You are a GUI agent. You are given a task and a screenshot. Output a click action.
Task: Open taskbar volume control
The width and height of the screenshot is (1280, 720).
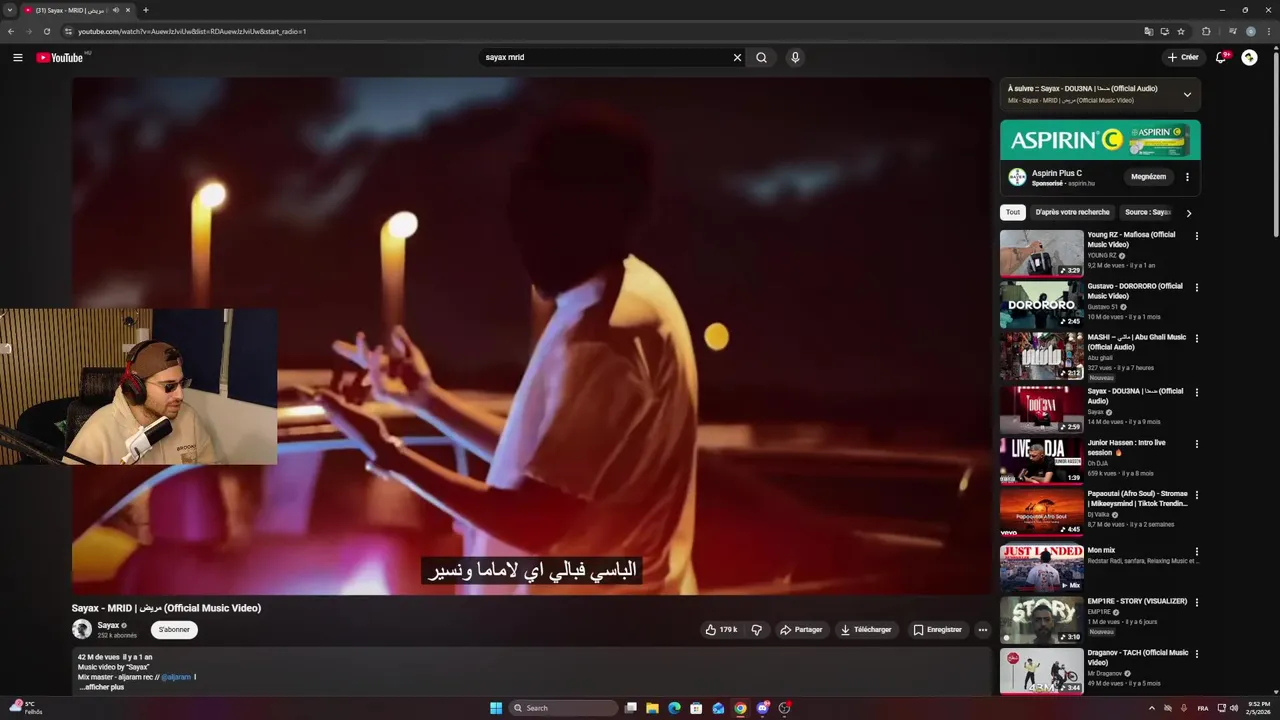point(1233,708)
